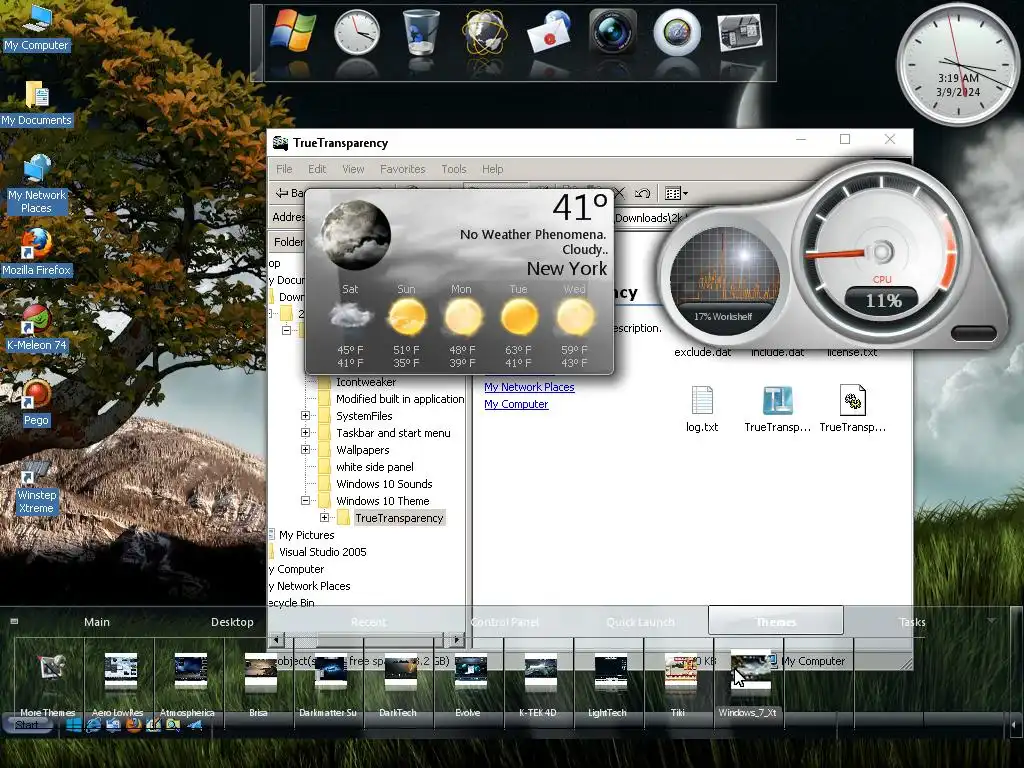Open the Edit menu

pyautogui.click(x=317, y=169)
